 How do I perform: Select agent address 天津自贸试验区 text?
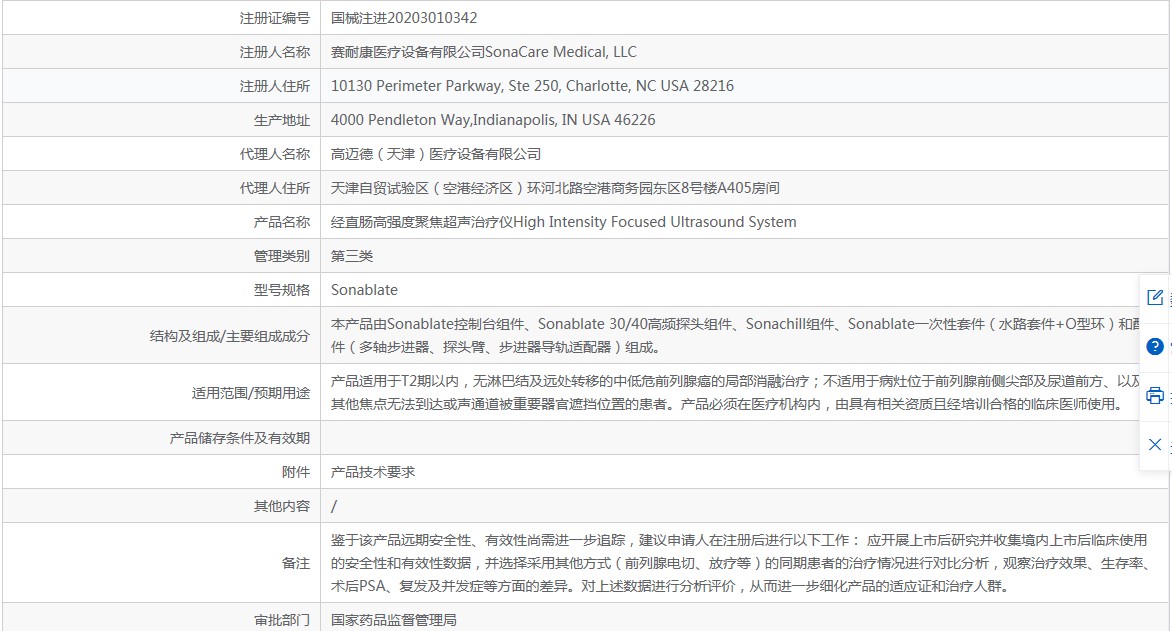click(x=555, y=188)
